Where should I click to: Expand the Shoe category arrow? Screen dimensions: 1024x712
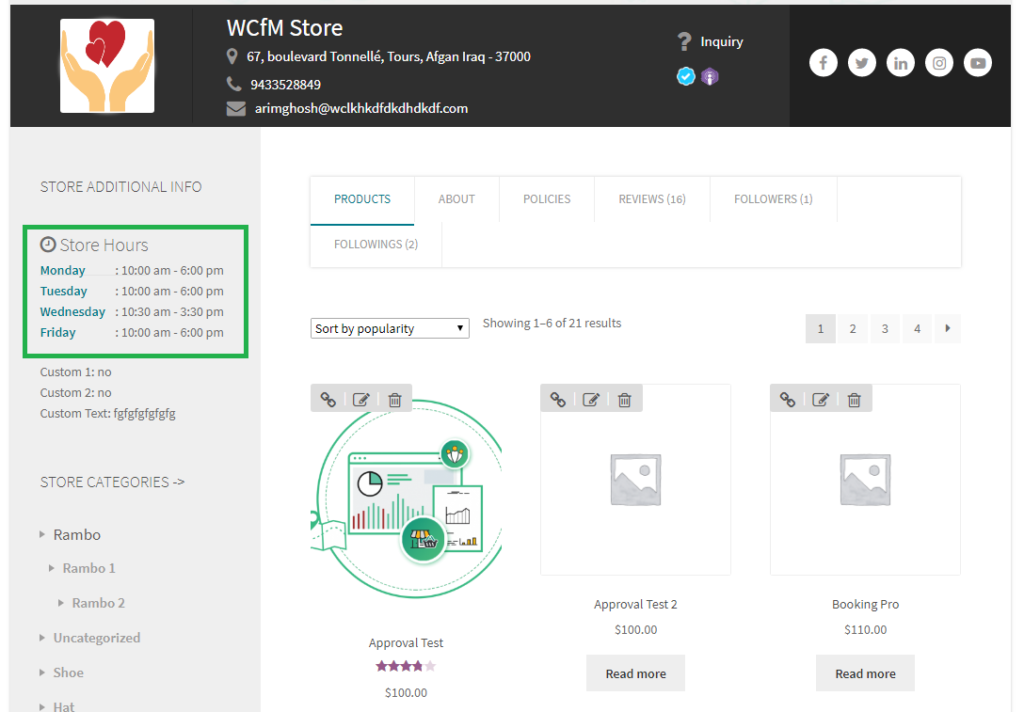click(x=42, y=672)
